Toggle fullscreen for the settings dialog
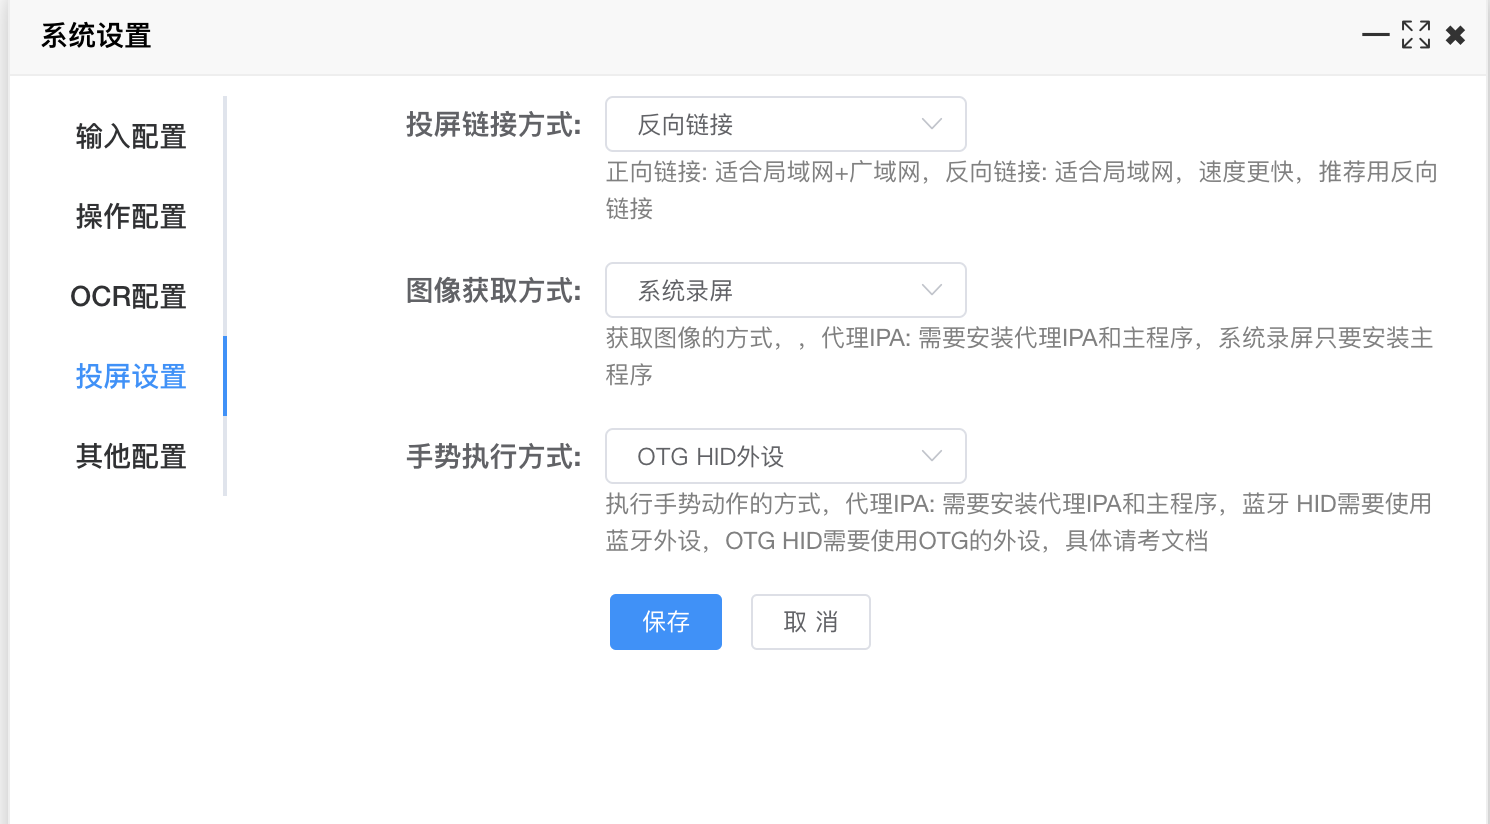The width and height of the screenshot is (1490, 824). tap(1416, 35)
